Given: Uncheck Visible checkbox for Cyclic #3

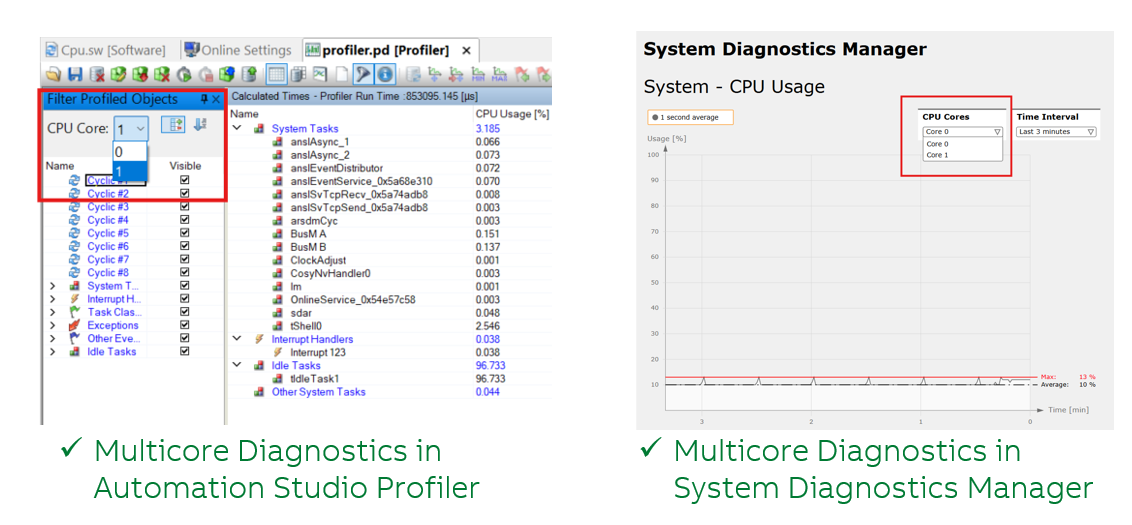Looking at the screenshot, I should [184, 207].
